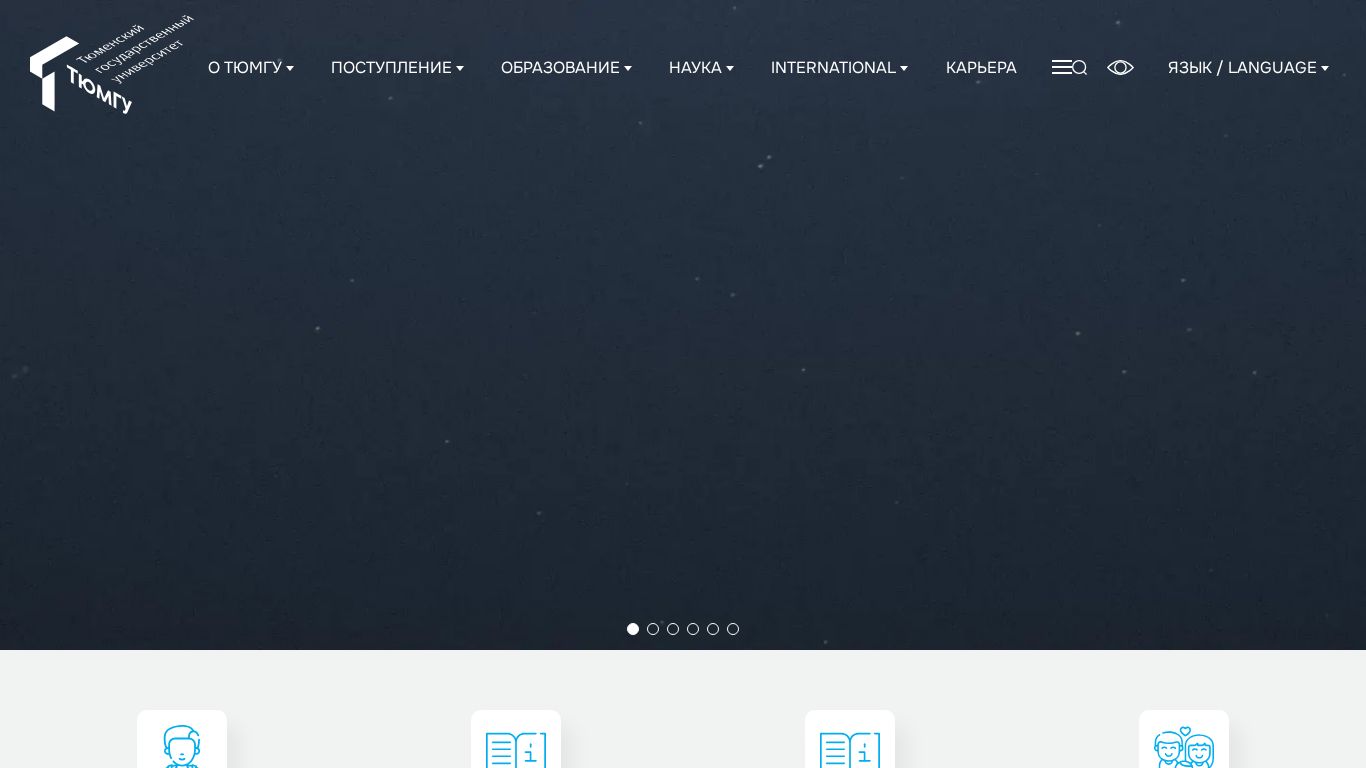1366x768 pixels.
Task: Select the third slider dot
Action: (673, 629)
